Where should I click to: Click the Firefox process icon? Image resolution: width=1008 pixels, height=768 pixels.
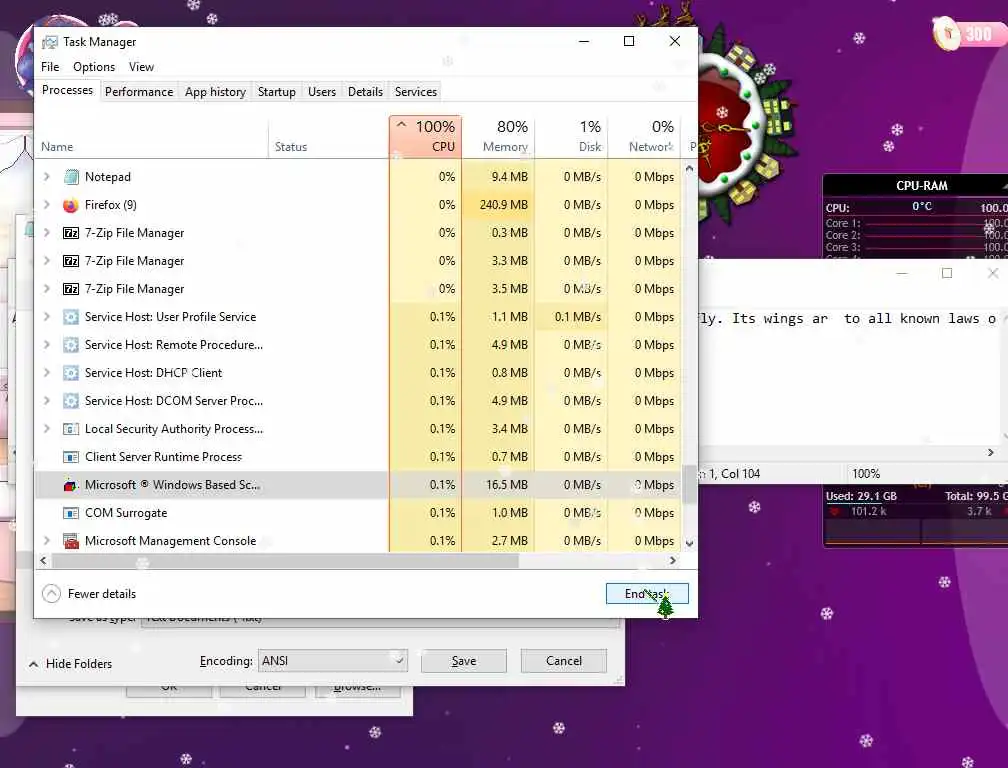point(71,205)
